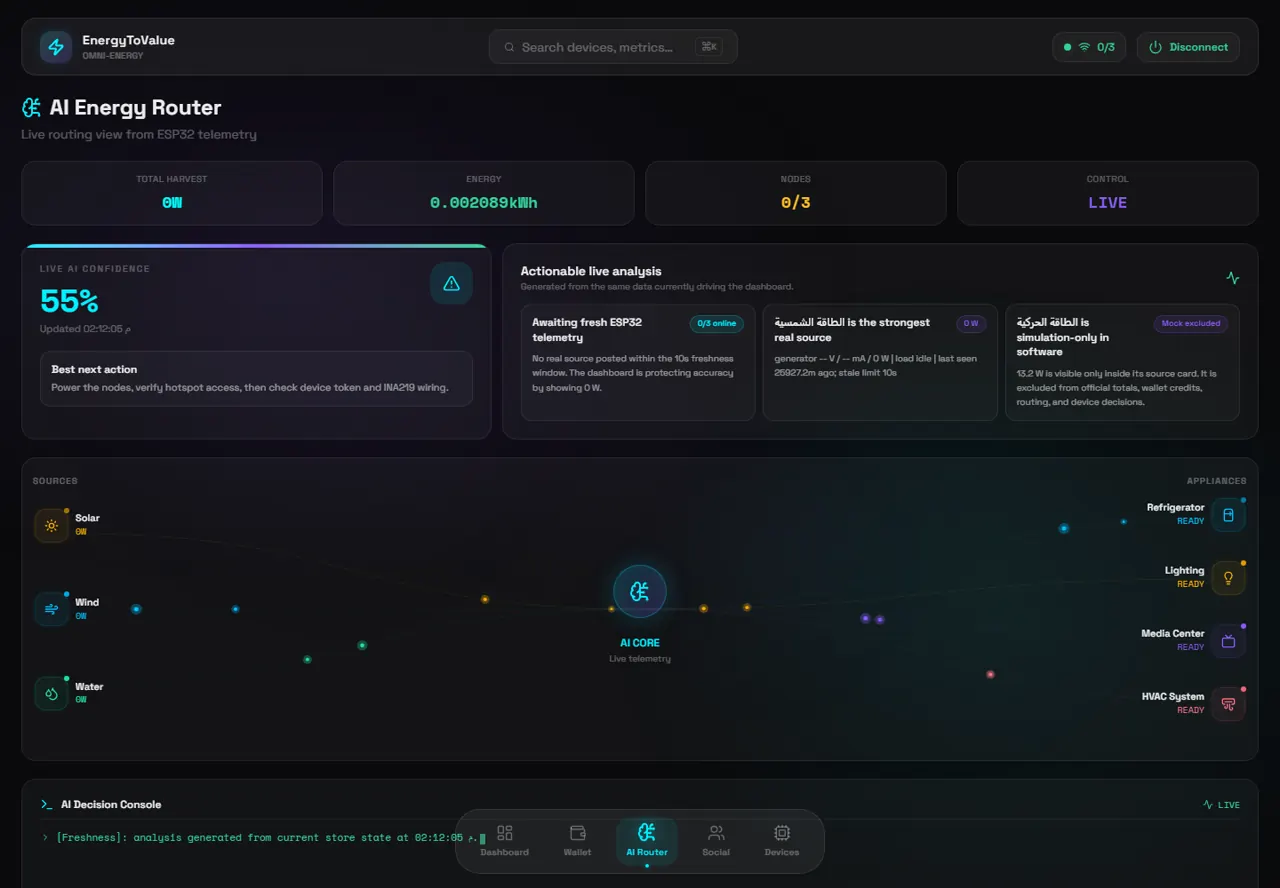
Task: Click the ⌘K shortcut badge in search
Action: pos(709,47)
